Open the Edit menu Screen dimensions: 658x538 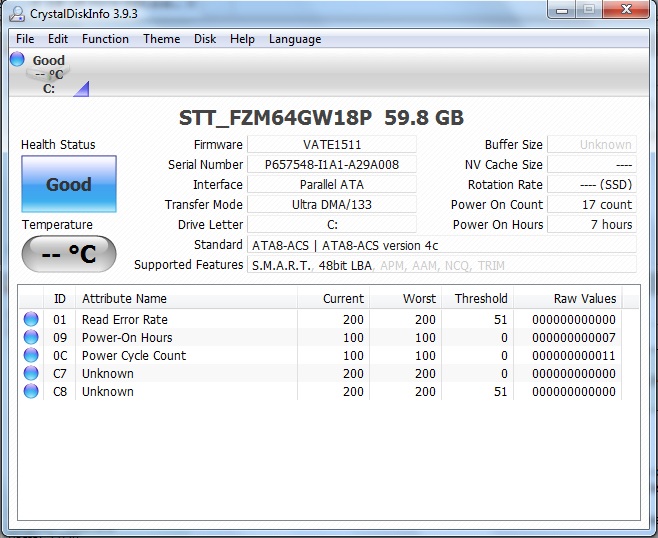58,39
